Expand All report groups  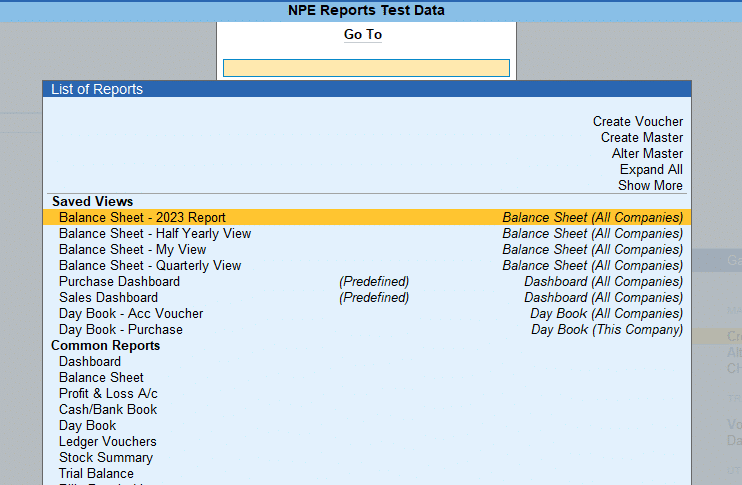point(651,170)
